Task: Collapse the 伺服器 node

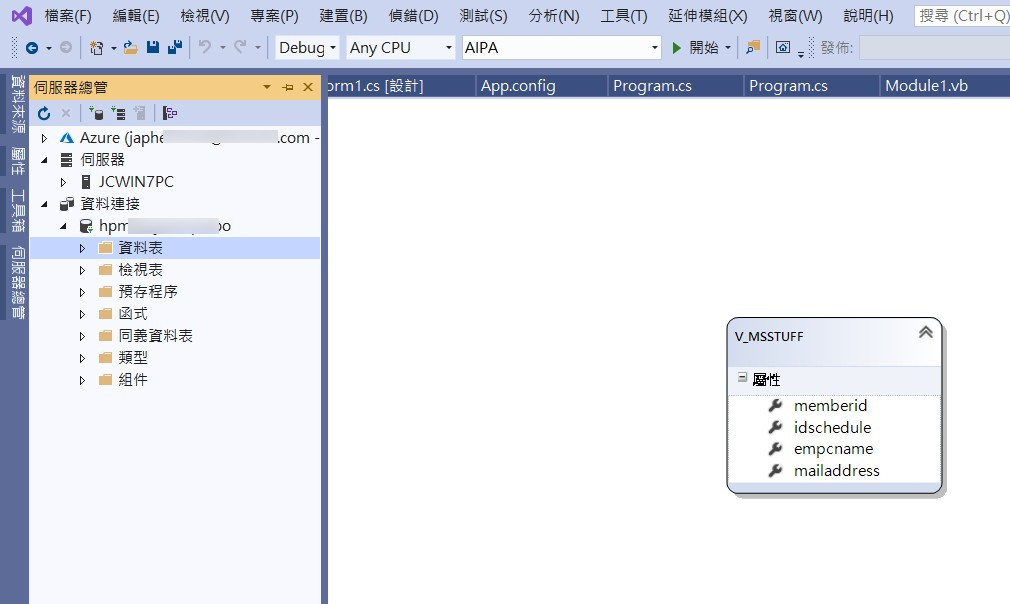Action: 44,160
